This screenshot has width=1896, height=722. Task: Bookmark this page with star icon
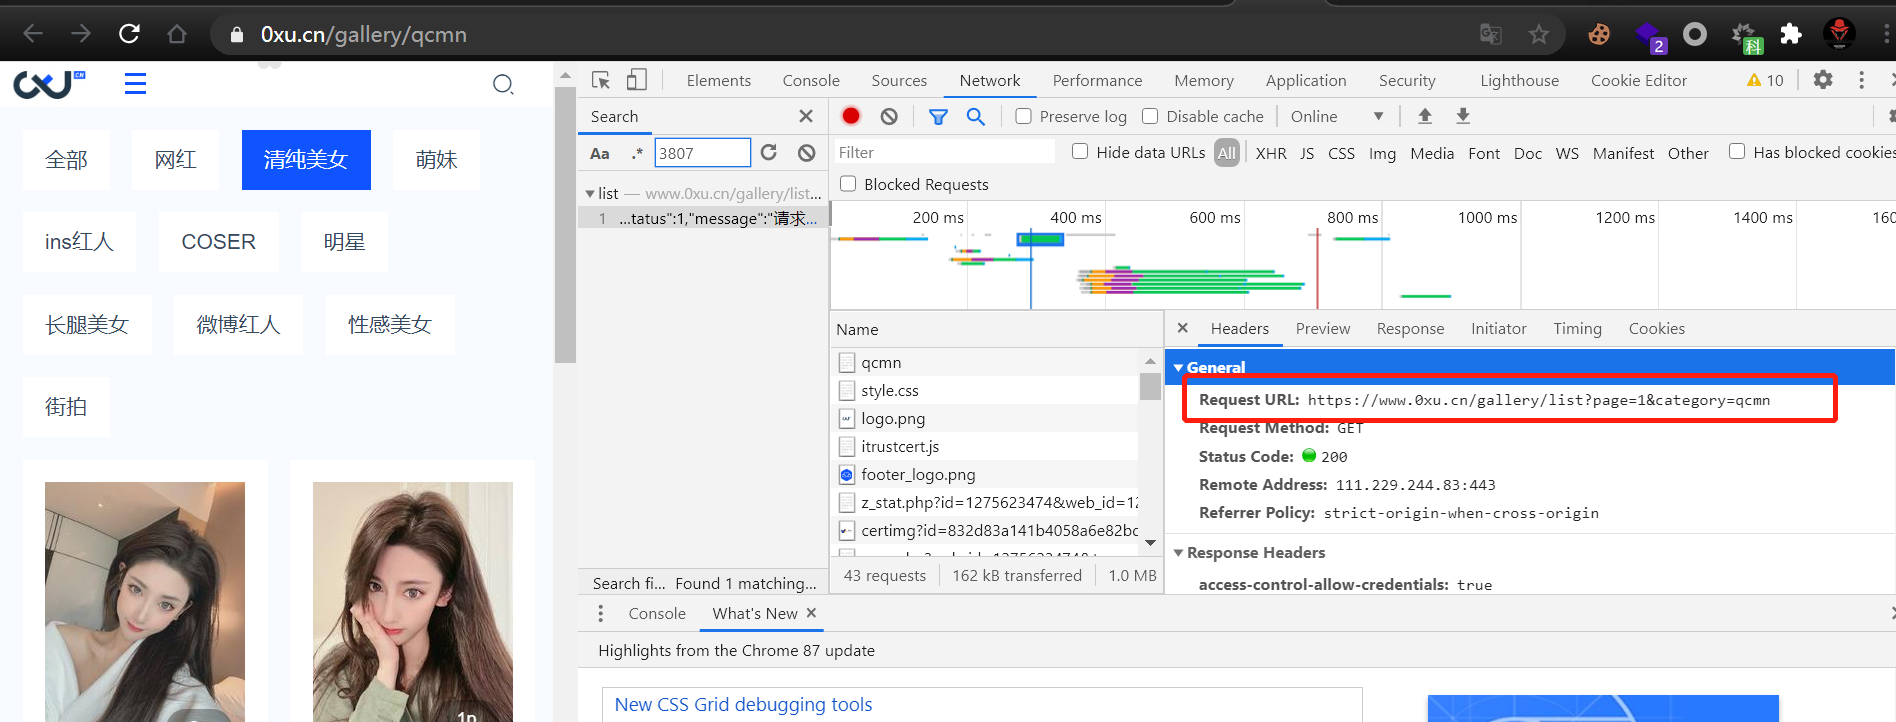(x=1539, y=34)
